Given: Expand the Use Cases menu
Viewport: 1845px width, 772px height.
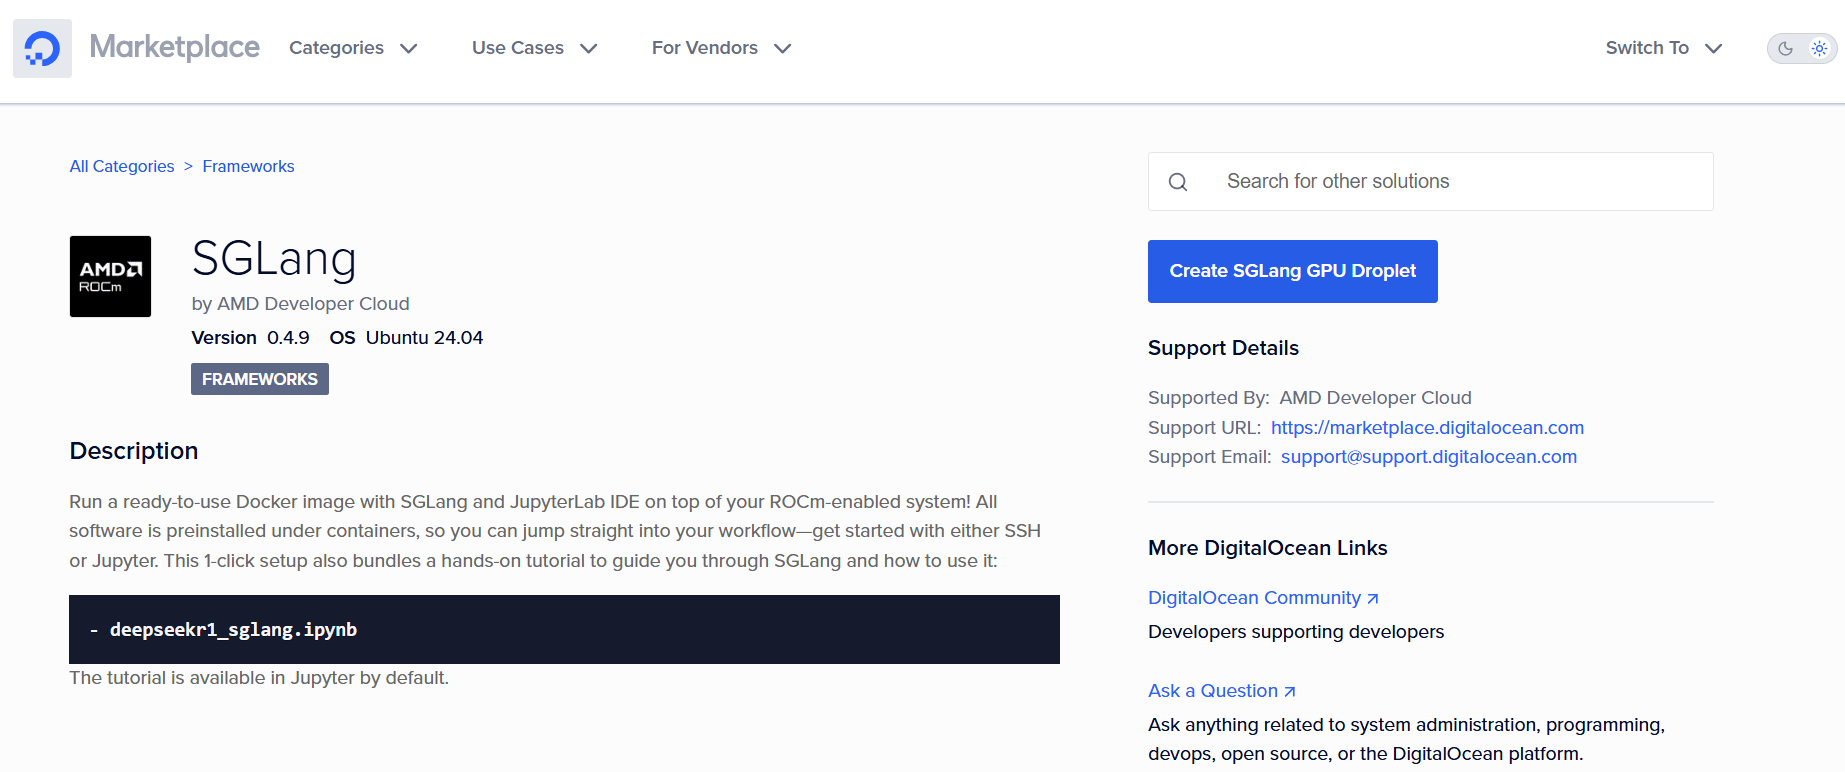Looking at the screenshot, I should [534, 48].
